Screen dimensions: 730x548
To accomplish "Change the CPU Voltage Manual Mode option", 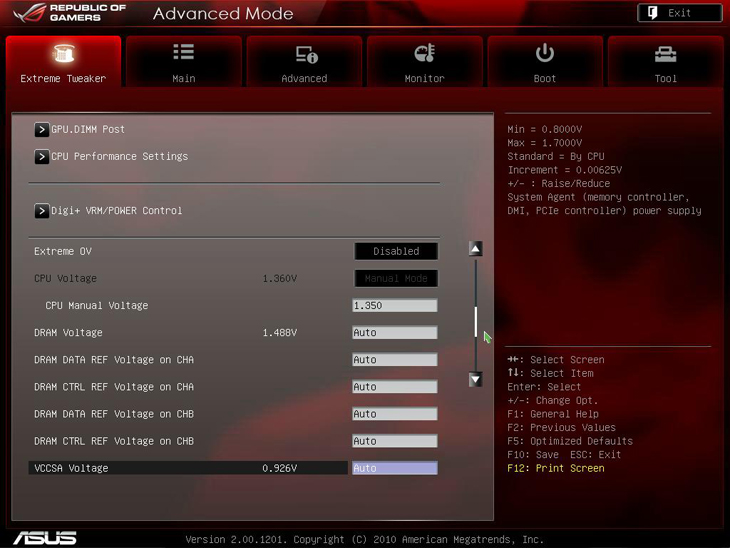I will click(396, 278).
